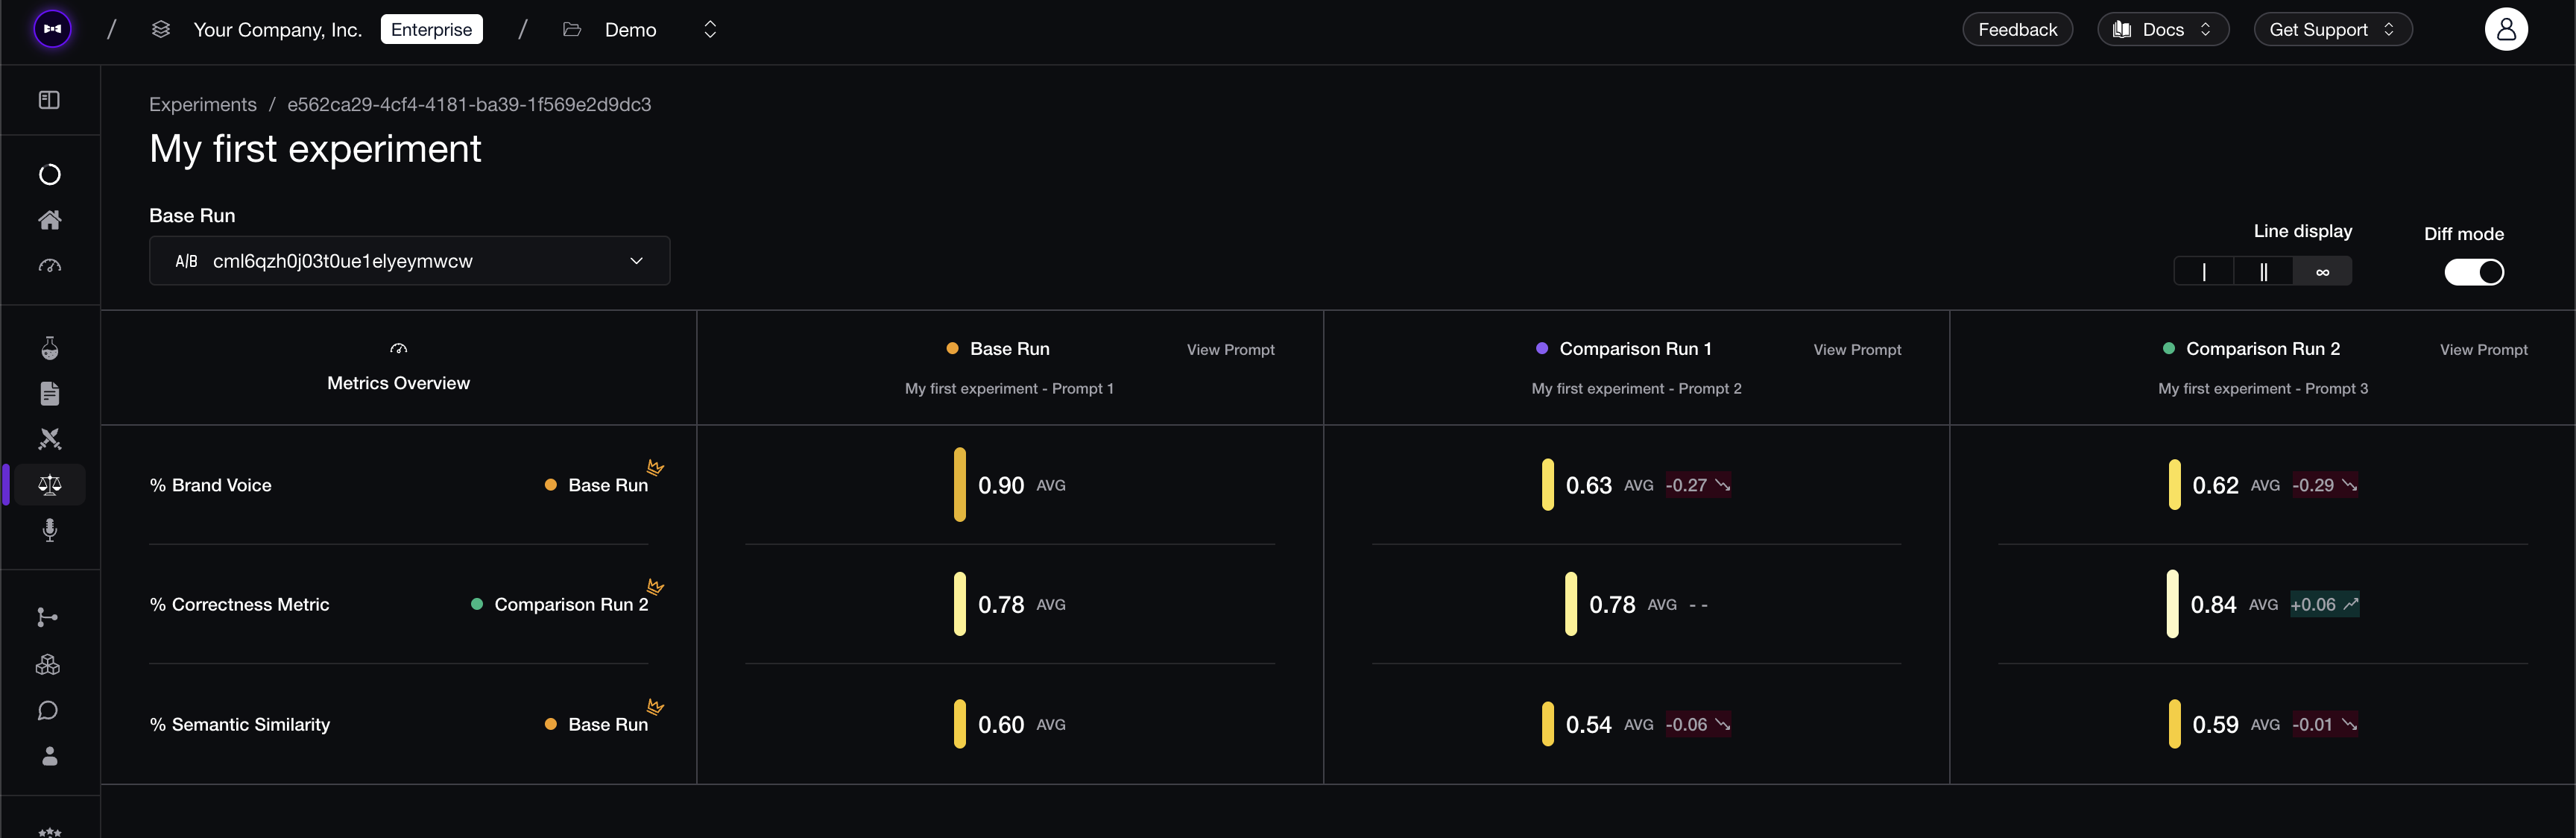This screenshot has height=838, width=2576.
Task: Open the crossed swords icon
Action: (49, 439)
